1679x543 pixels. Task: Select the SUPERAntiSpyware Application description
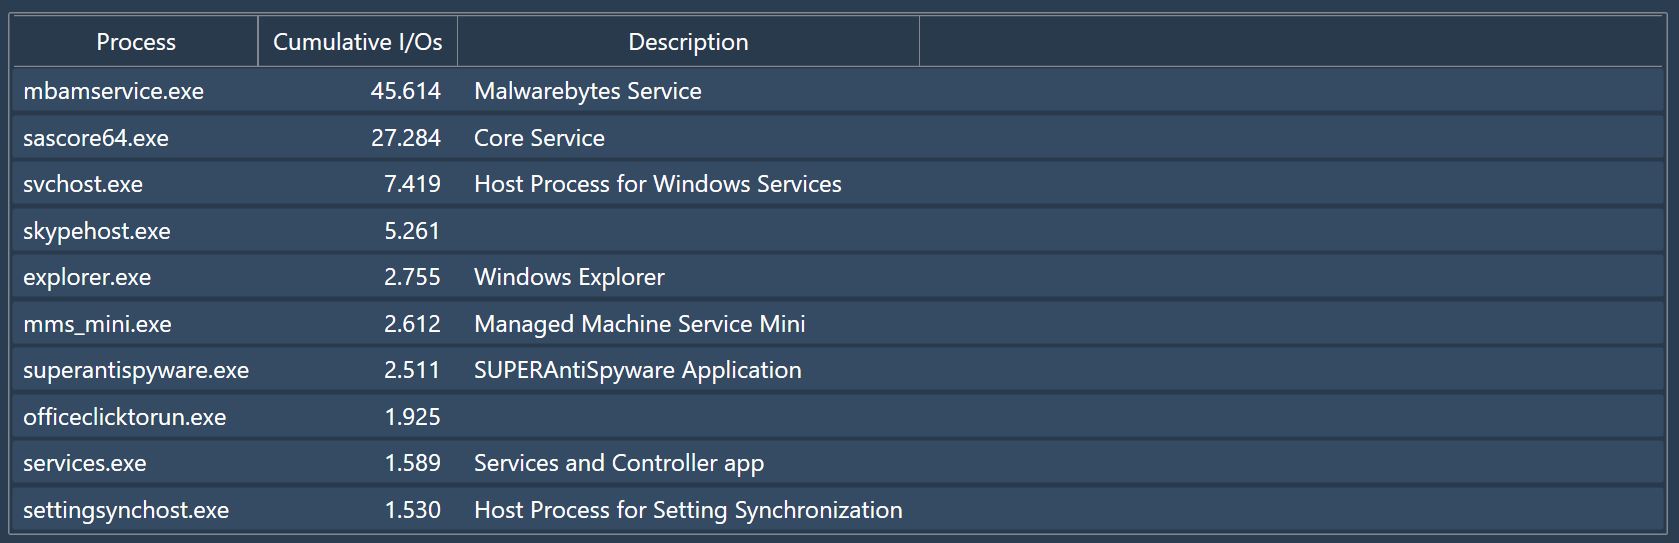pos(638,370)
